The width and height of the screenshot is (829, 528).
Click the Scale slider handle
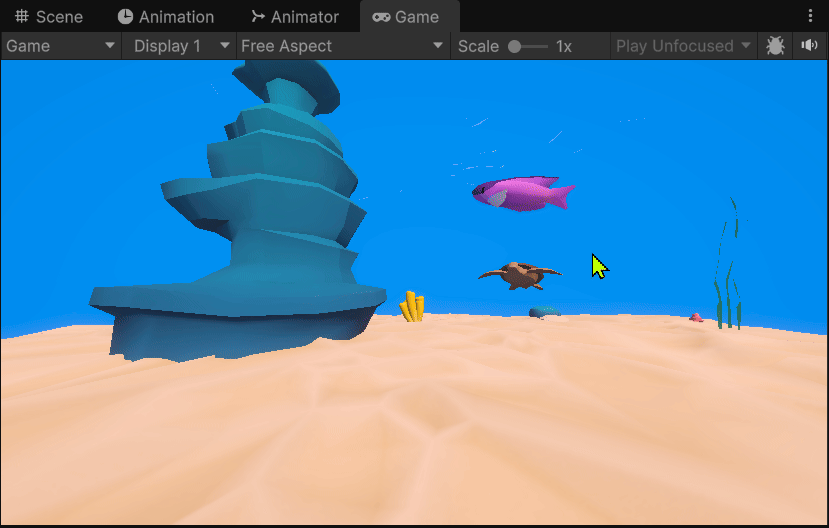pos(514,46)
